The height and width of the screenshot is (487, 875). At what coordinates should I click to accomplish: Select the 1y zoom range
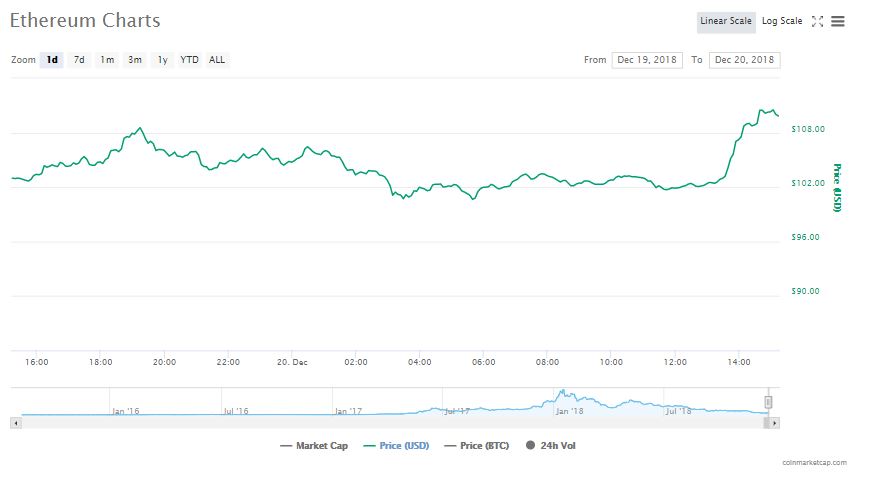point(162,60)
